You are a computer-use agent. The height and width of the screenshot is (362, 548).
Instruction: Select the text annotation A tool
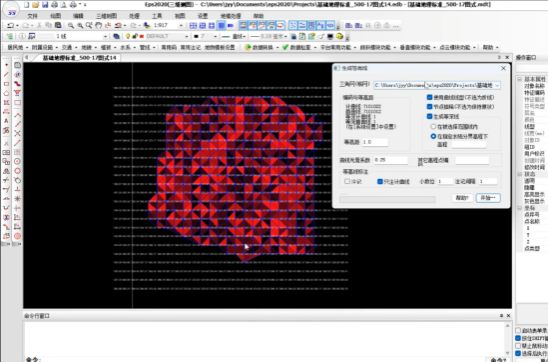[x=6, y=121]
